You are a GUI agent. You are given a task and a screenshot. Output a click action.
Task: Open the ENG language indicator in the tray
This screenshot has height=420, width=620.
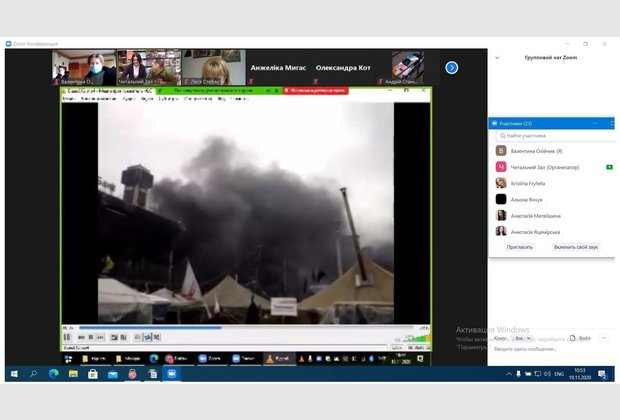559,373
